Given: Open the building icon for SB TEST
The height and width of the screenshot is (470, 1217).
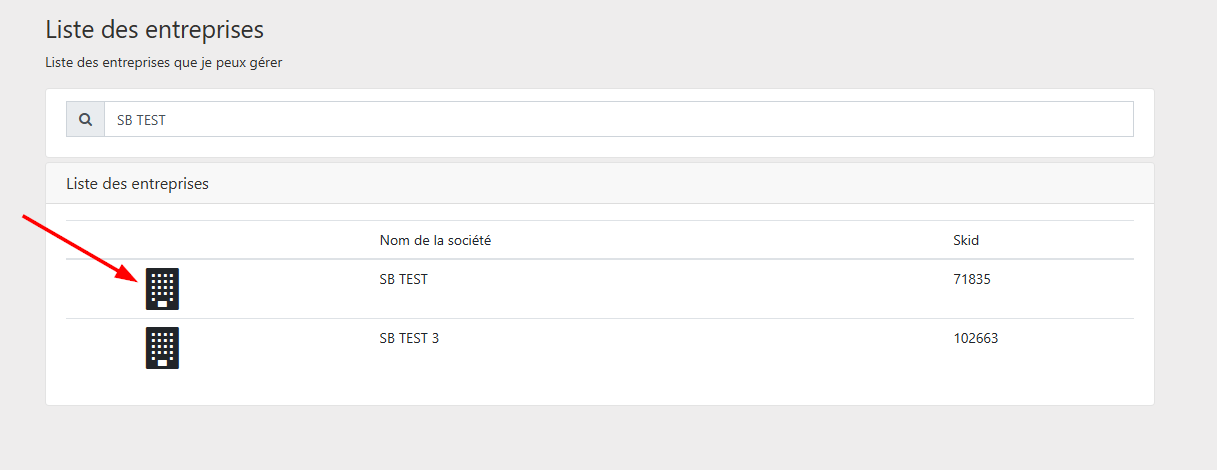Looking at the screenshot, I should pyautogui.click(x=162, y=289).
